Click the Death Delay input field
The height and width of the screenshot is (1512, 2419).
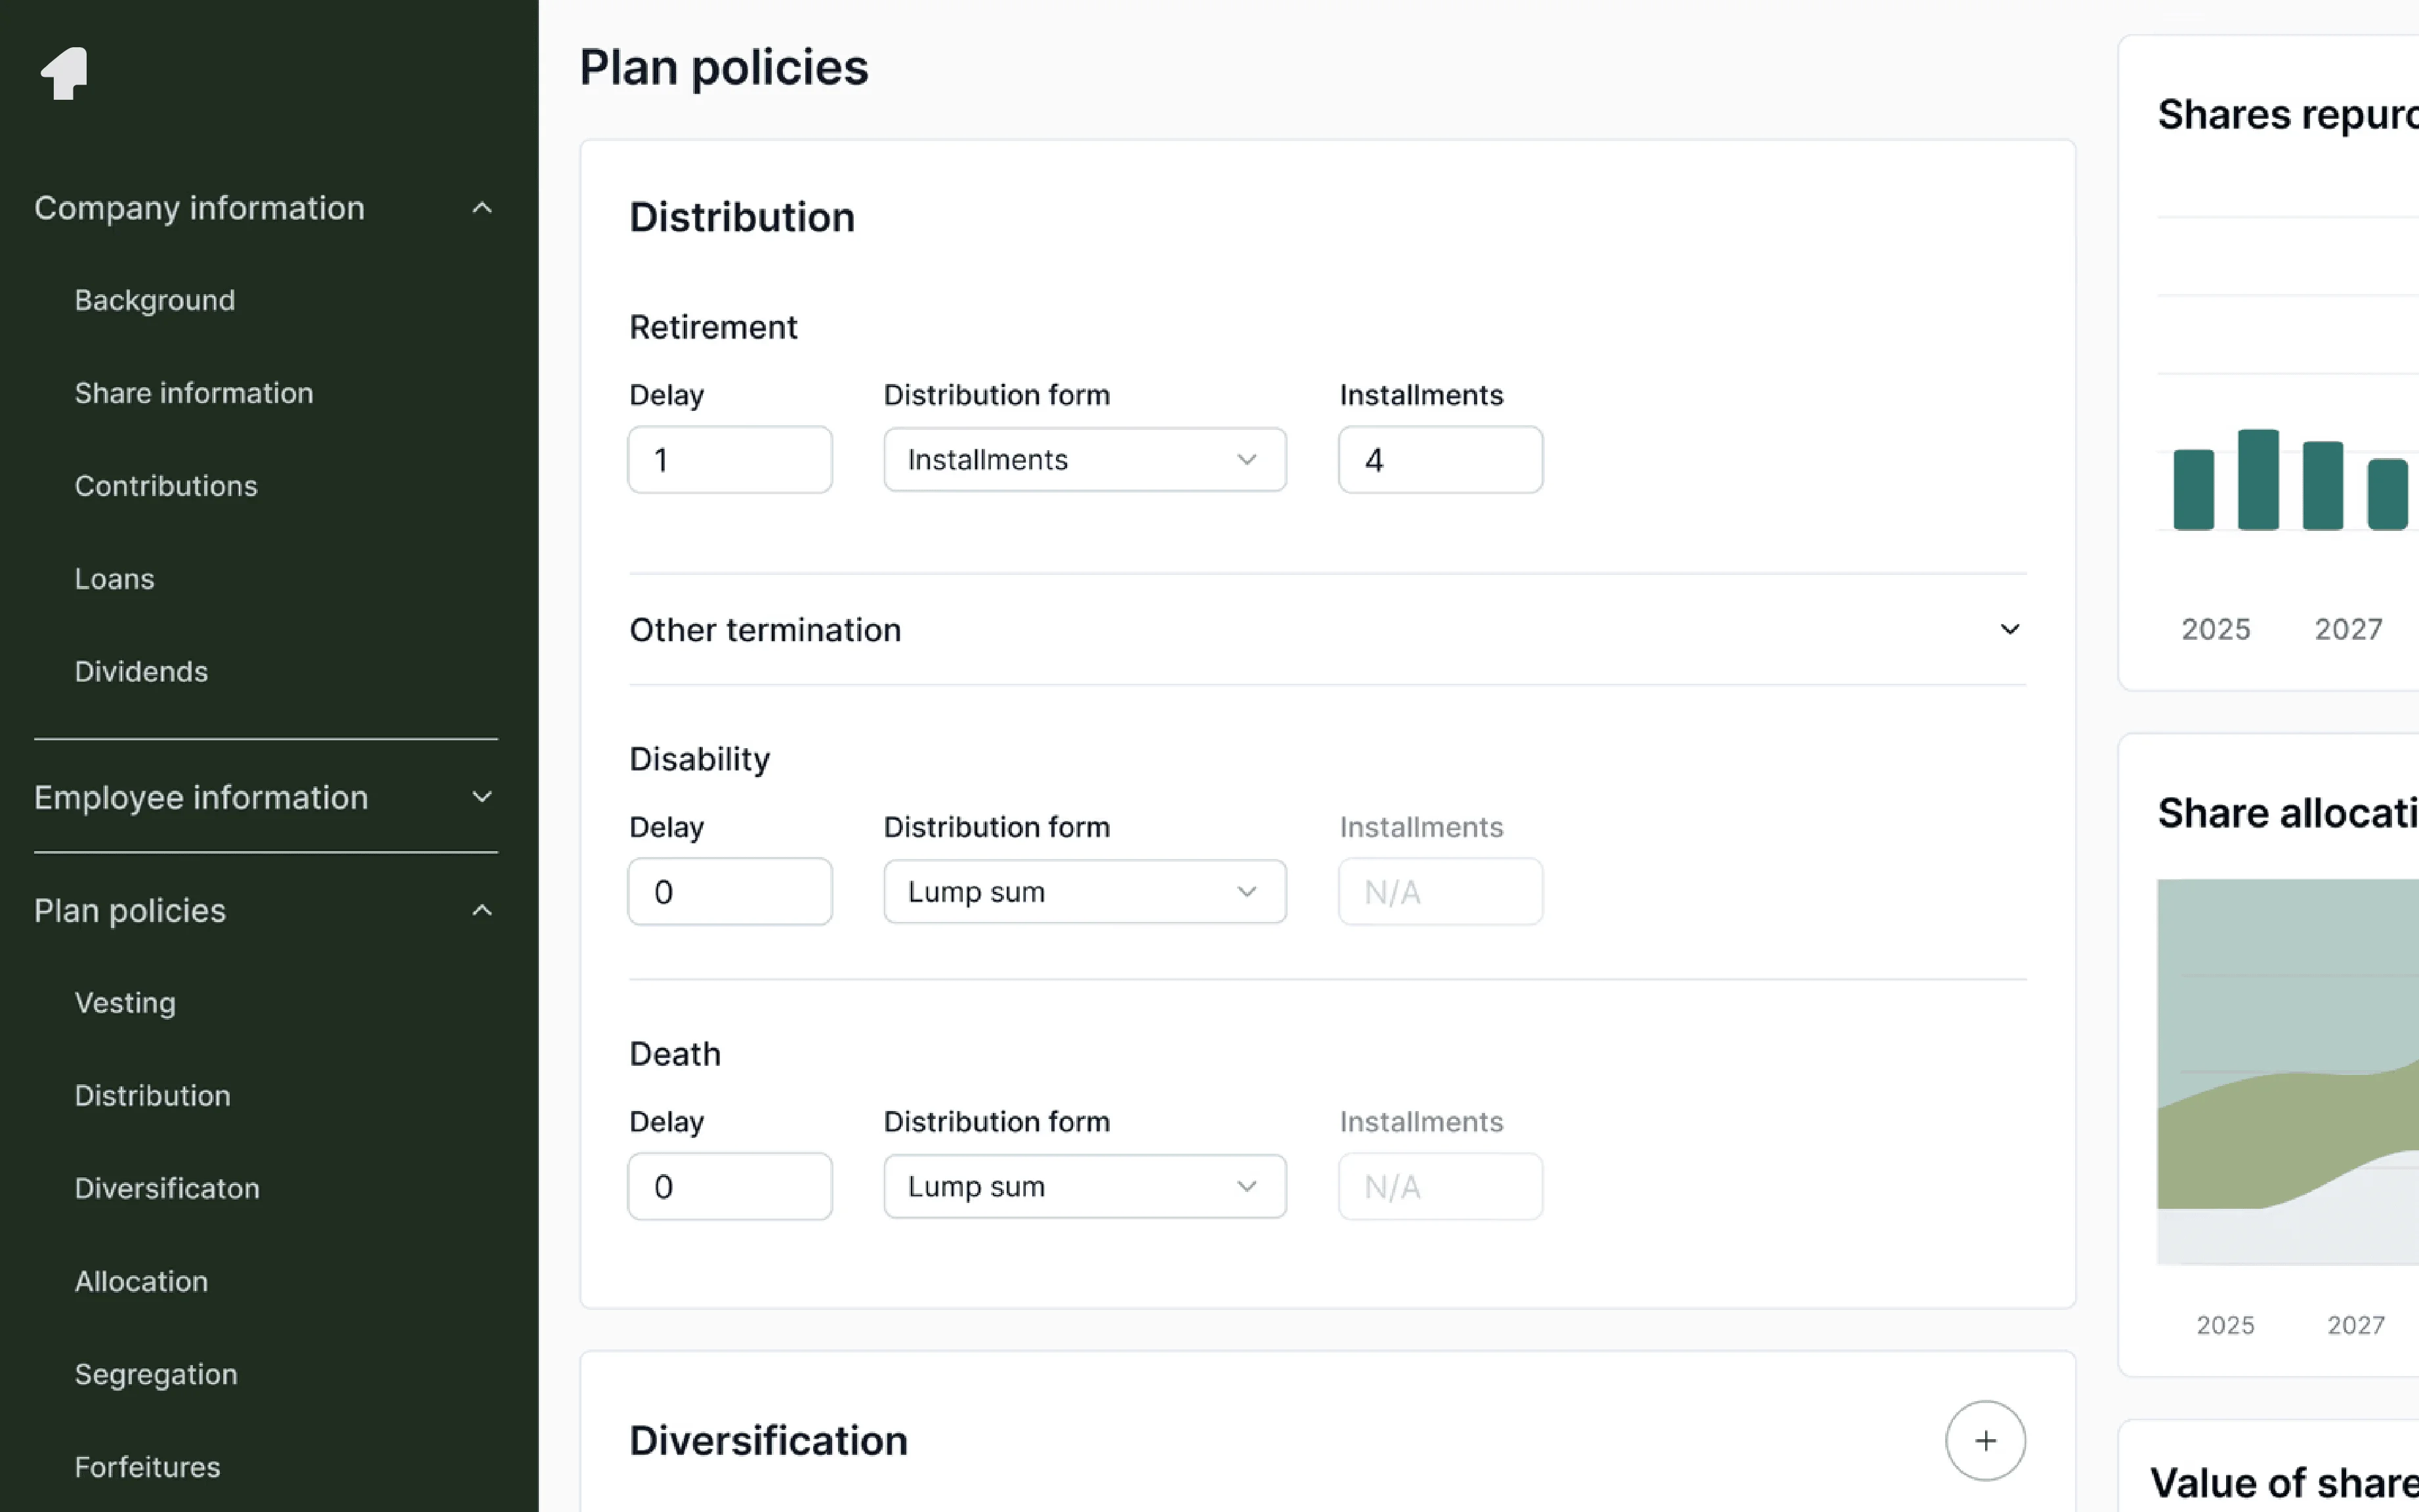729,1187
